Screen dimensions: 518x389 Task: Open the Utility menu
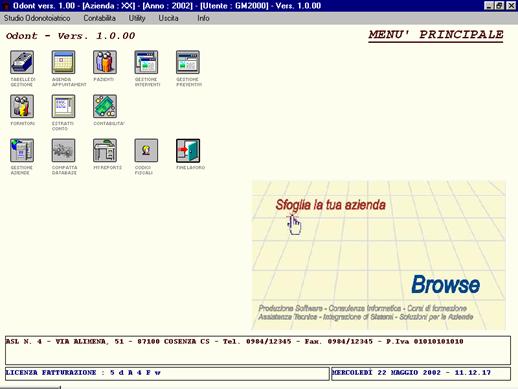(137, 18)
